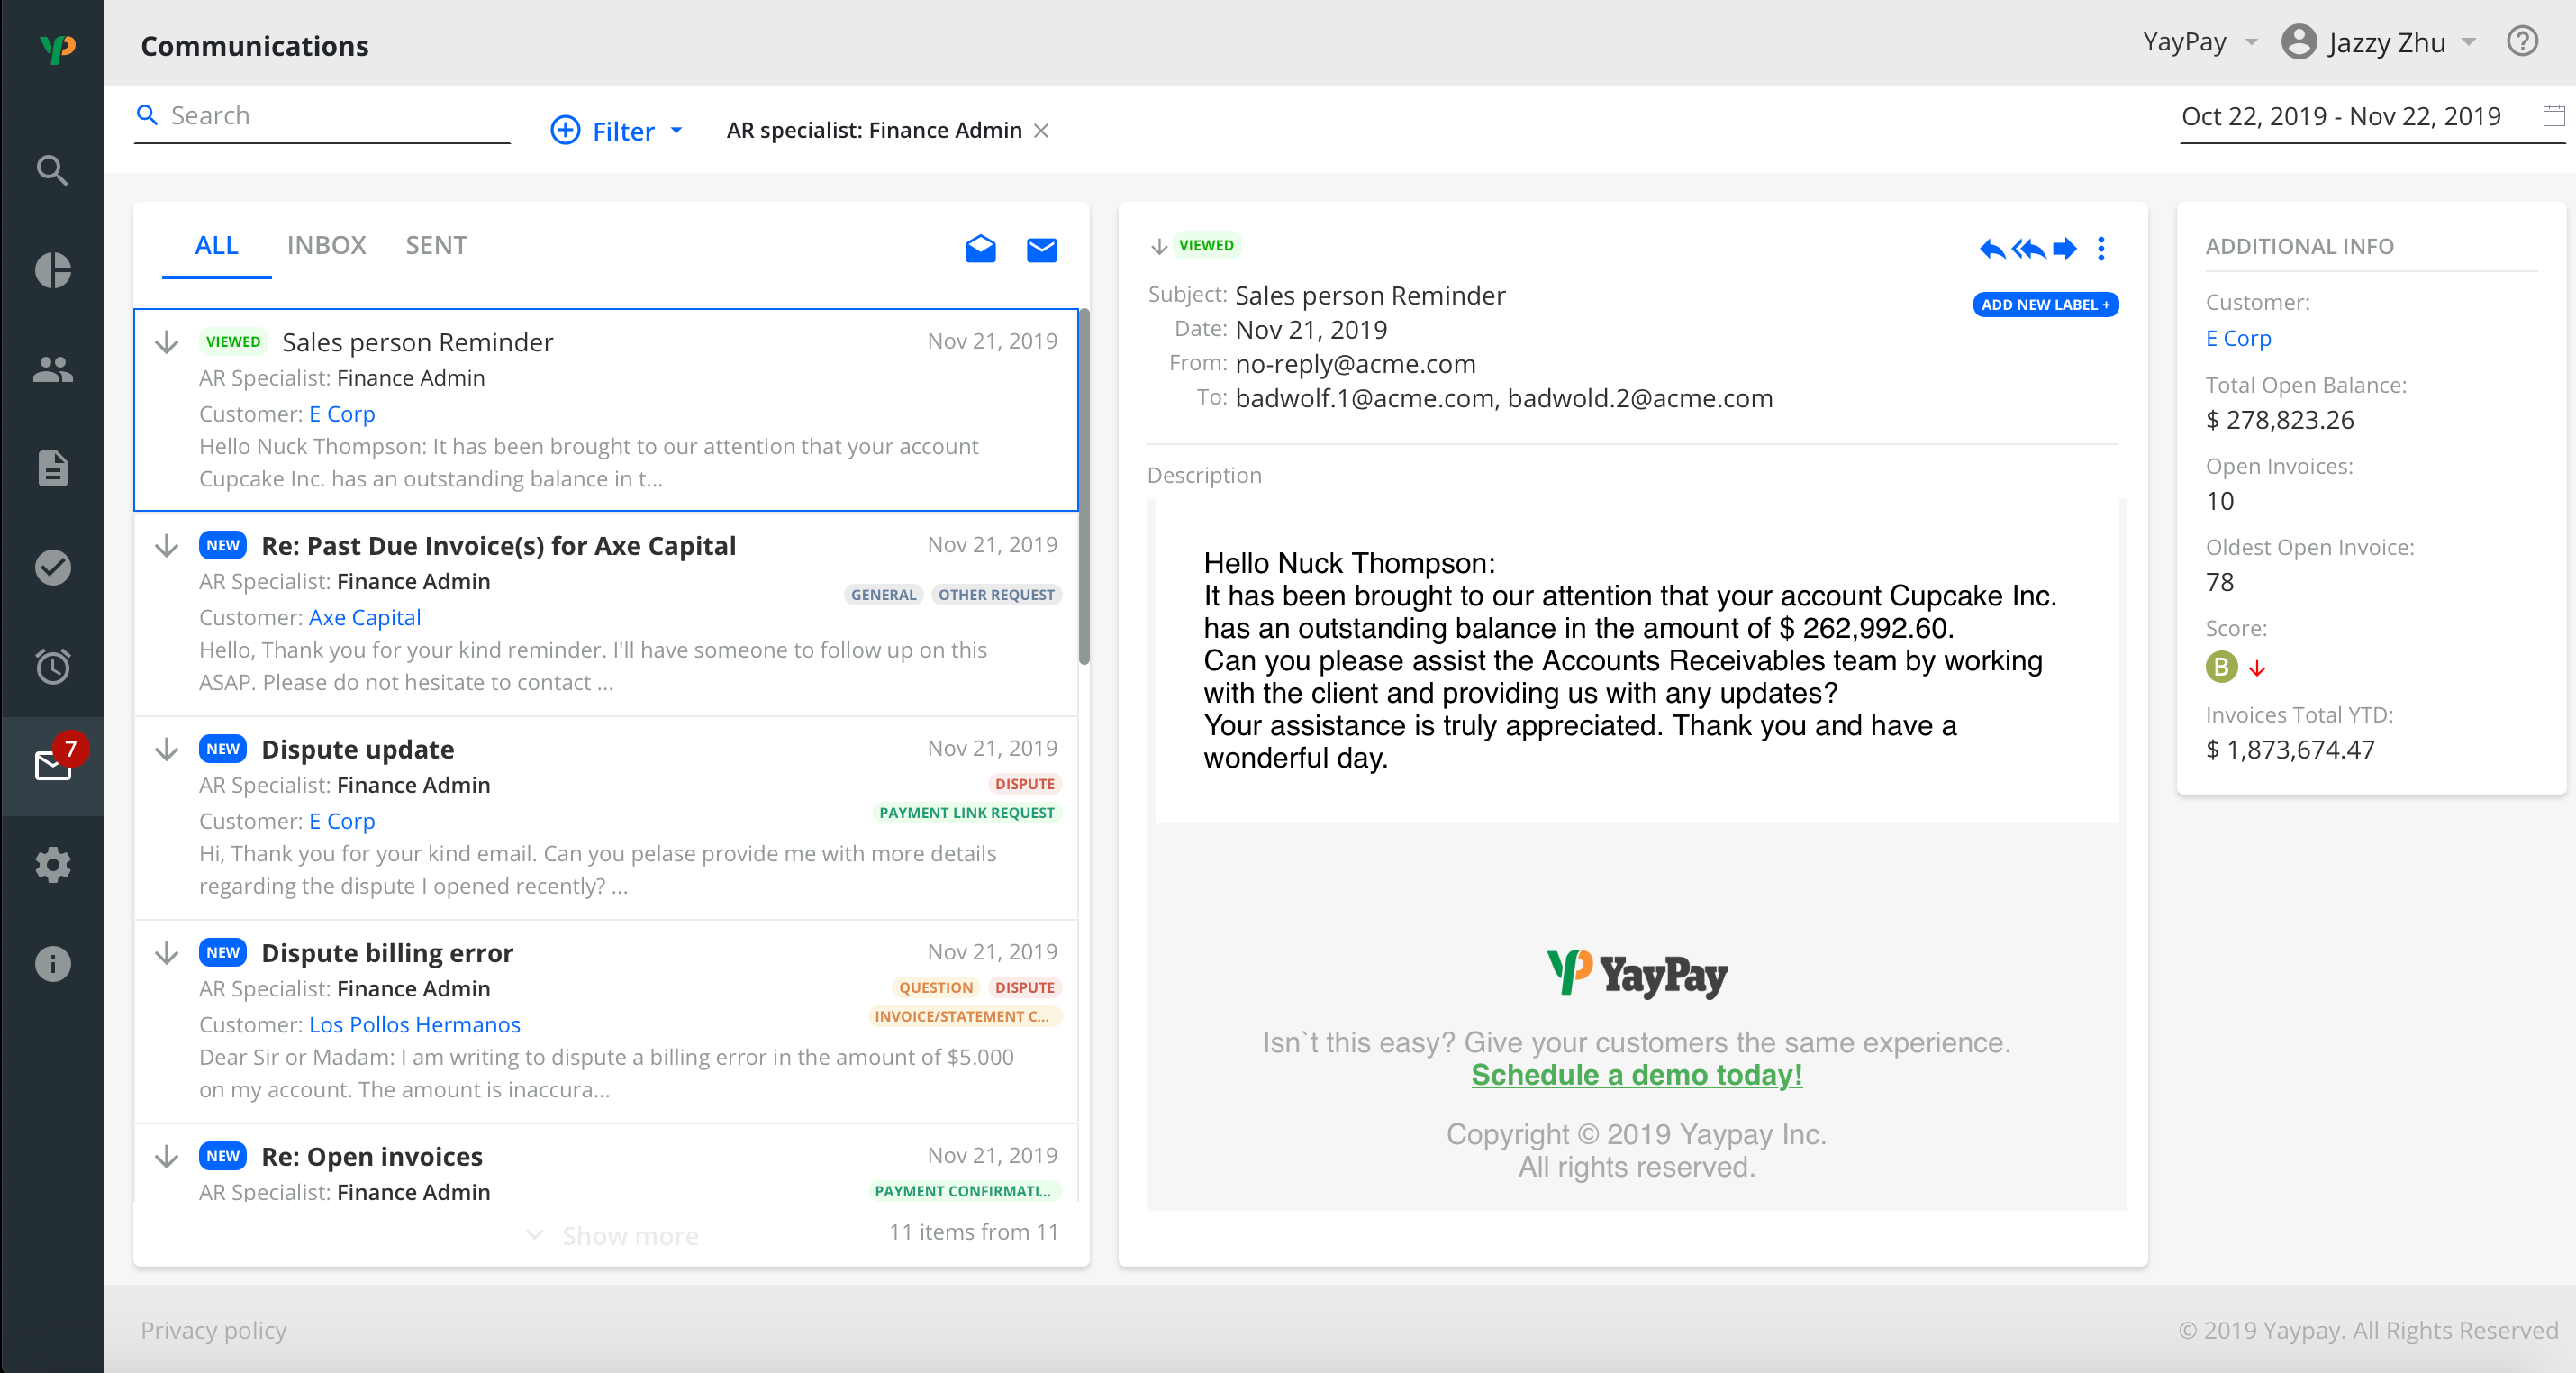Open the E Corp customer link in Additional Info
The height and width of the screenshot is (1373, 2576).
[2238, 339]
